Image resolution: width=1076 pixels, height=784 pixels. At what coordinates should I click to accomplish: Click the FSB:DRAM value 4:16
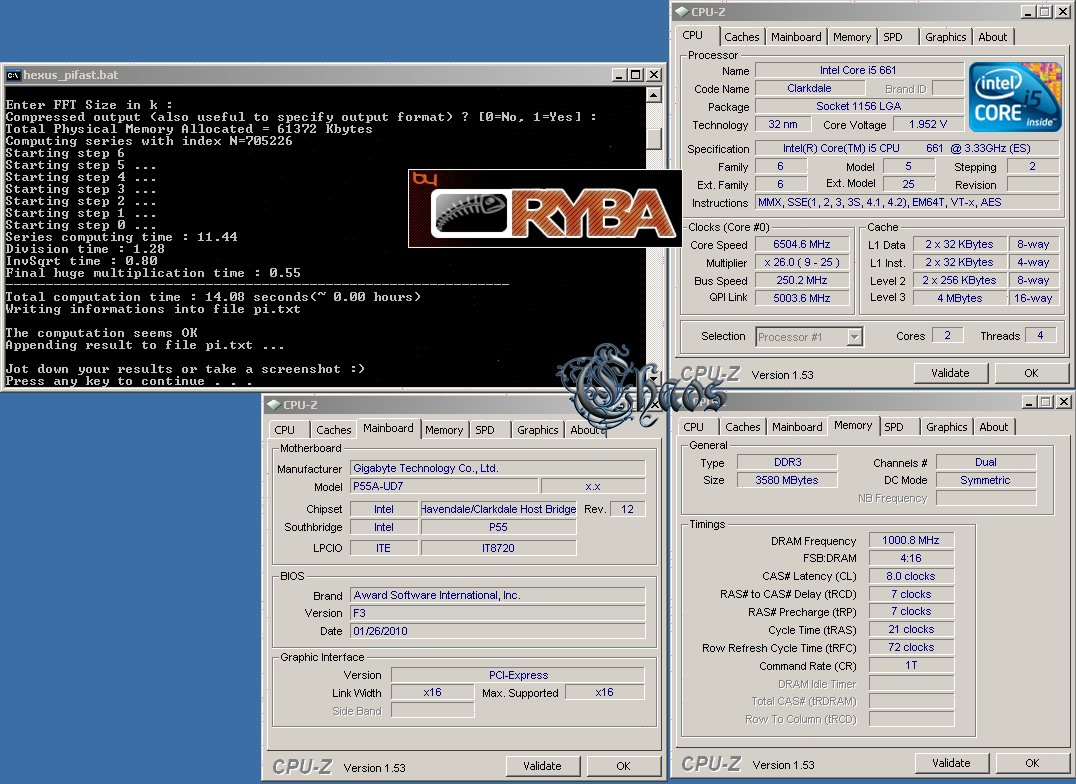pos(911,558)
